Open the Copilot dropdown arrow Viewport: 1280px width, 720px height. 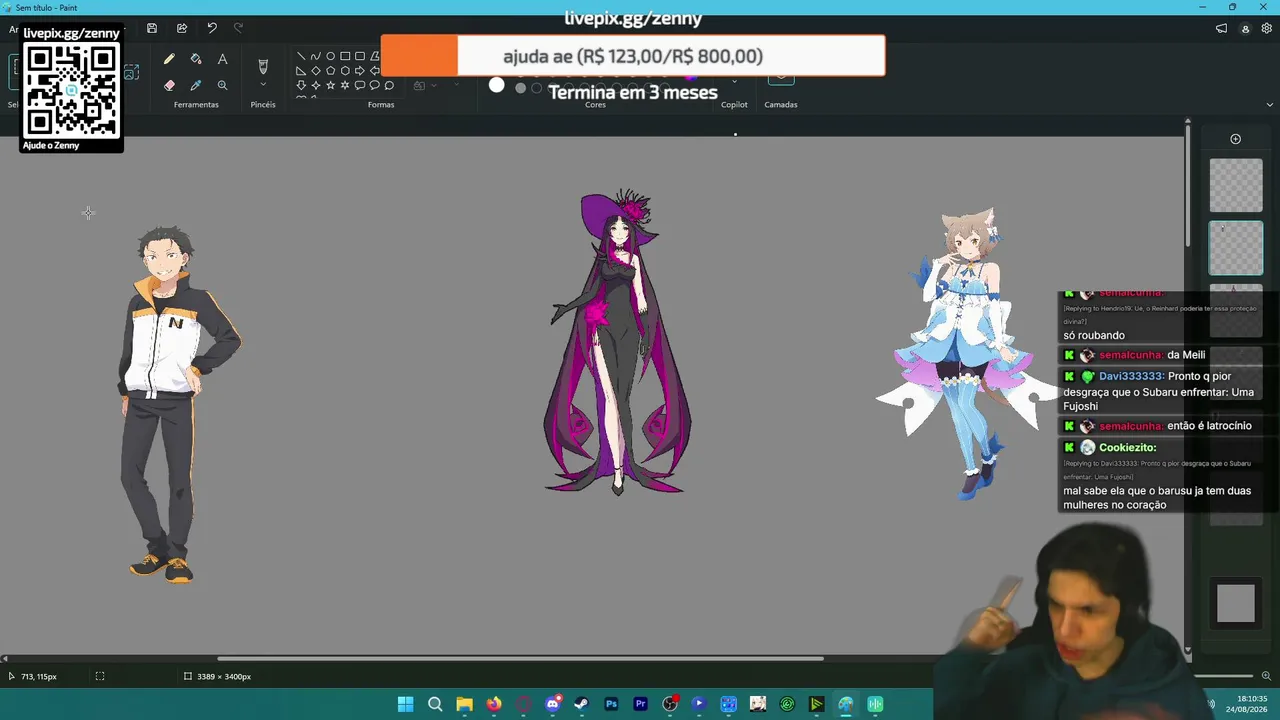click(735, 82)
